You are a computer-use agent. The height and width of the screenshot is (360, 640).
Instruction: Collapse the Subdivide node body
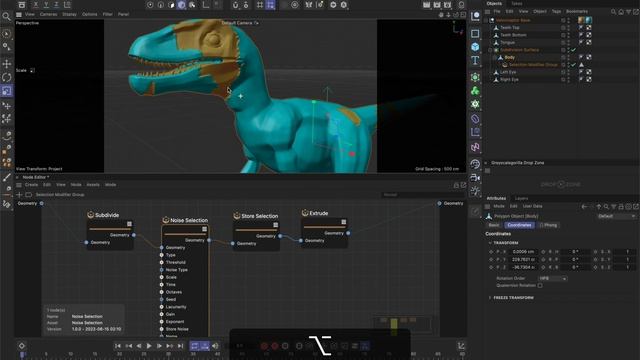[129, 224]
